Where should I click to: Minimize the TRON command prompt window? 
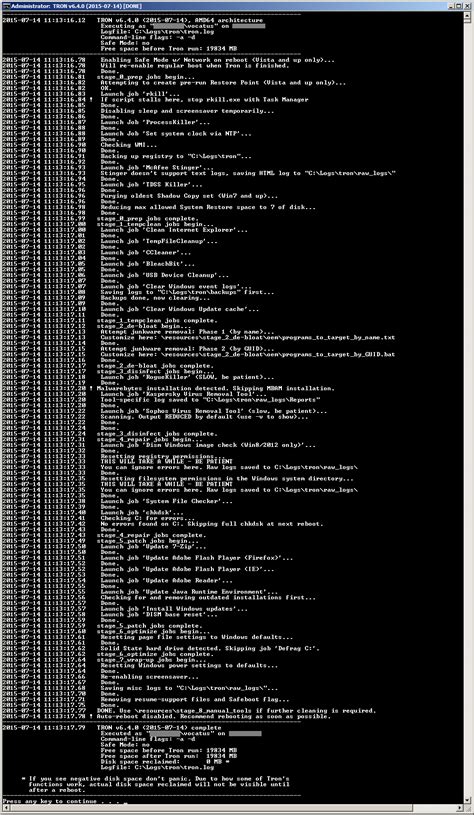451,5
